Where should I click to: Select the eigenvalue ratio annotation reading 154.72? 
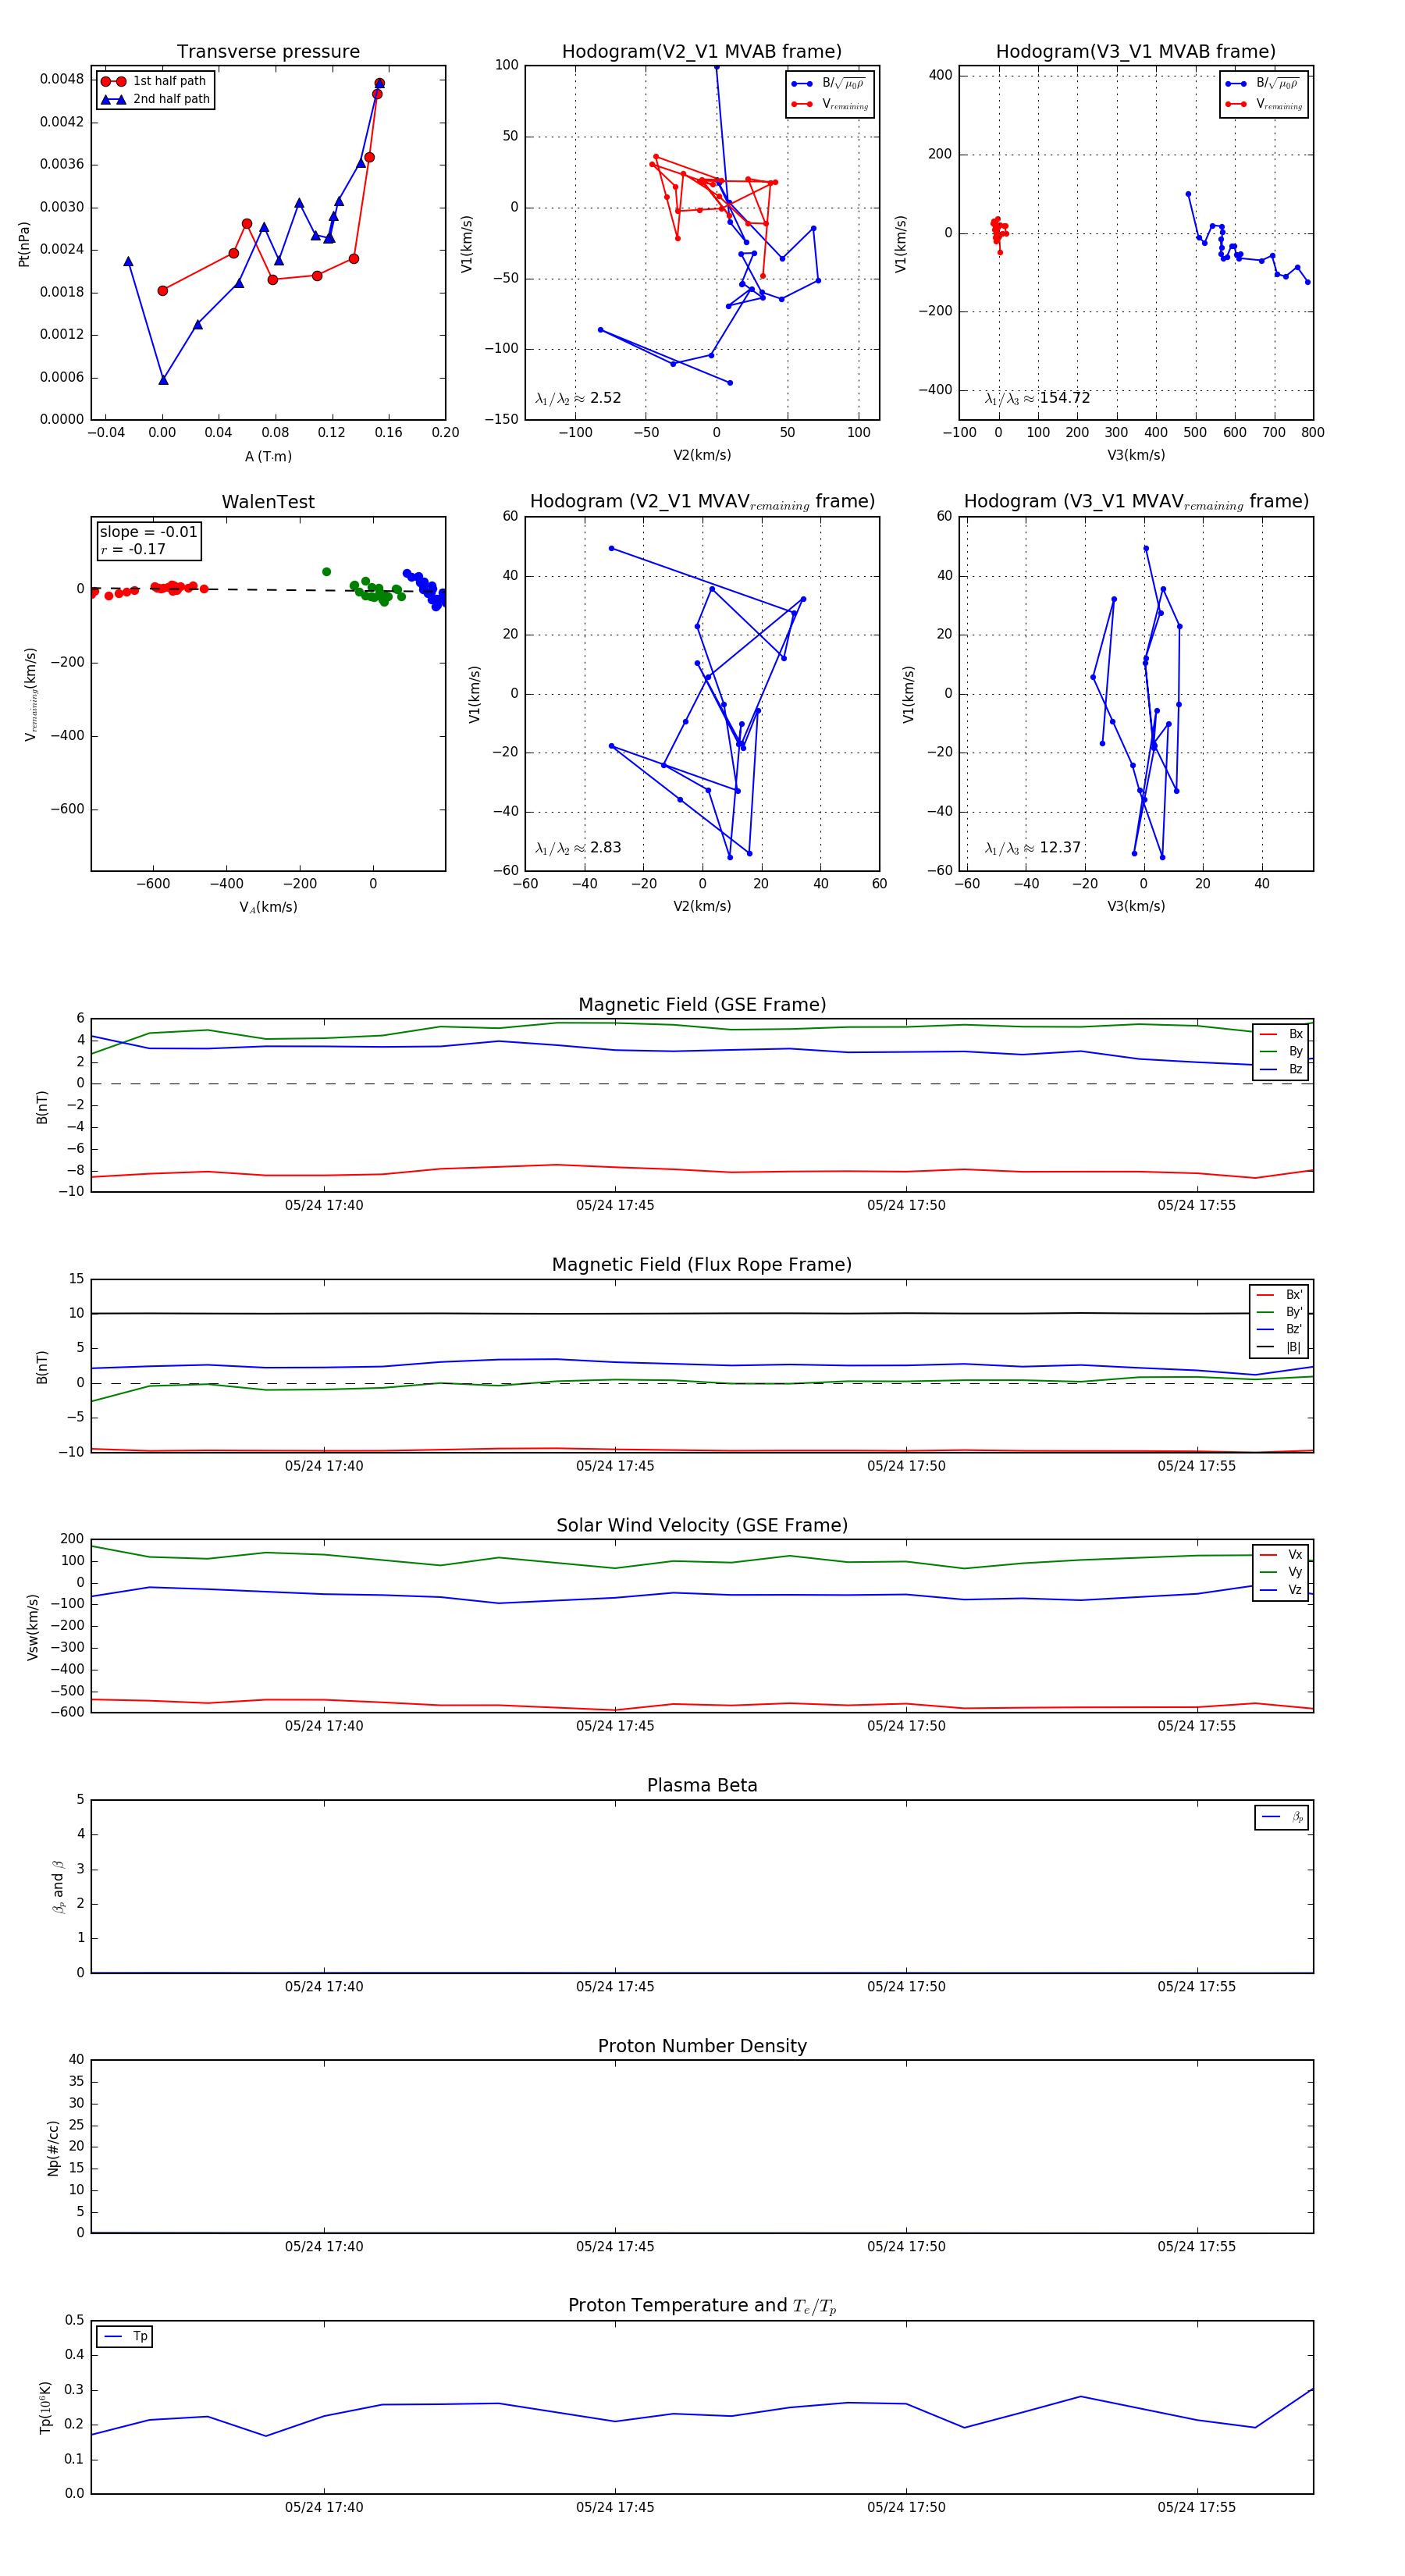(x=1037, y=398)
